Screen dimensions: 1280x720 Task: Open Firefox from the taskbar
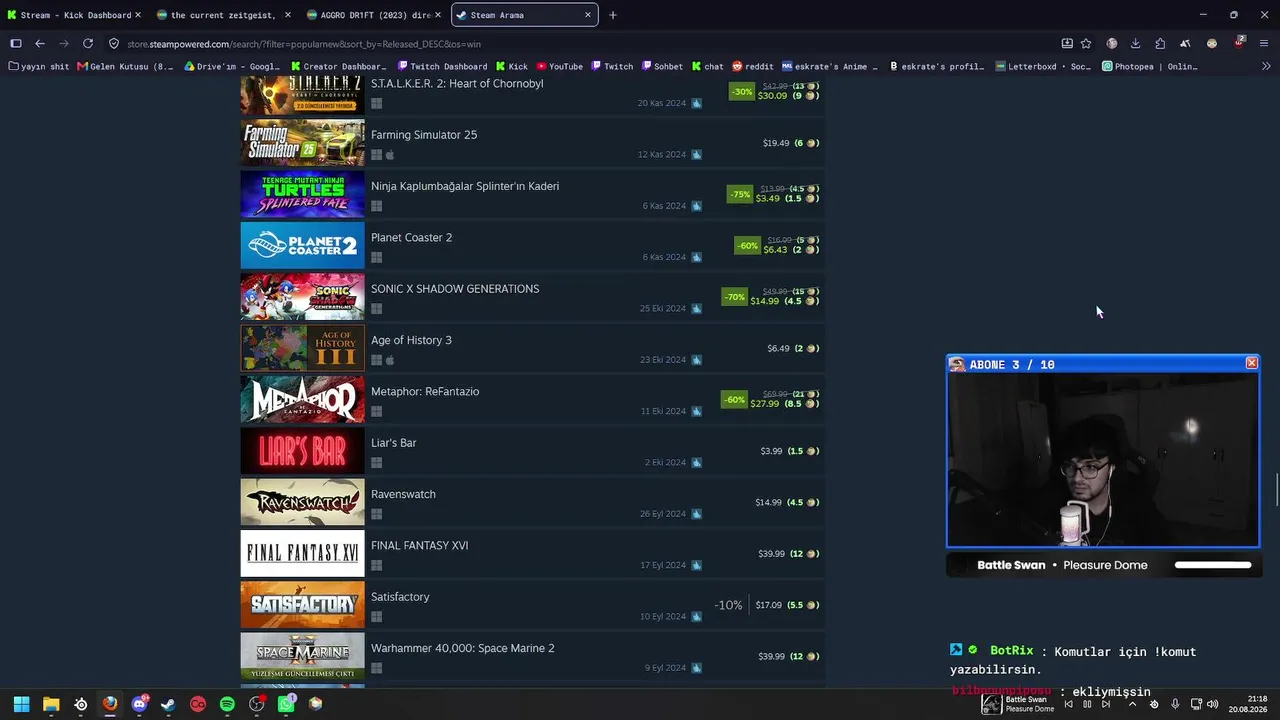tap(110, 704)
